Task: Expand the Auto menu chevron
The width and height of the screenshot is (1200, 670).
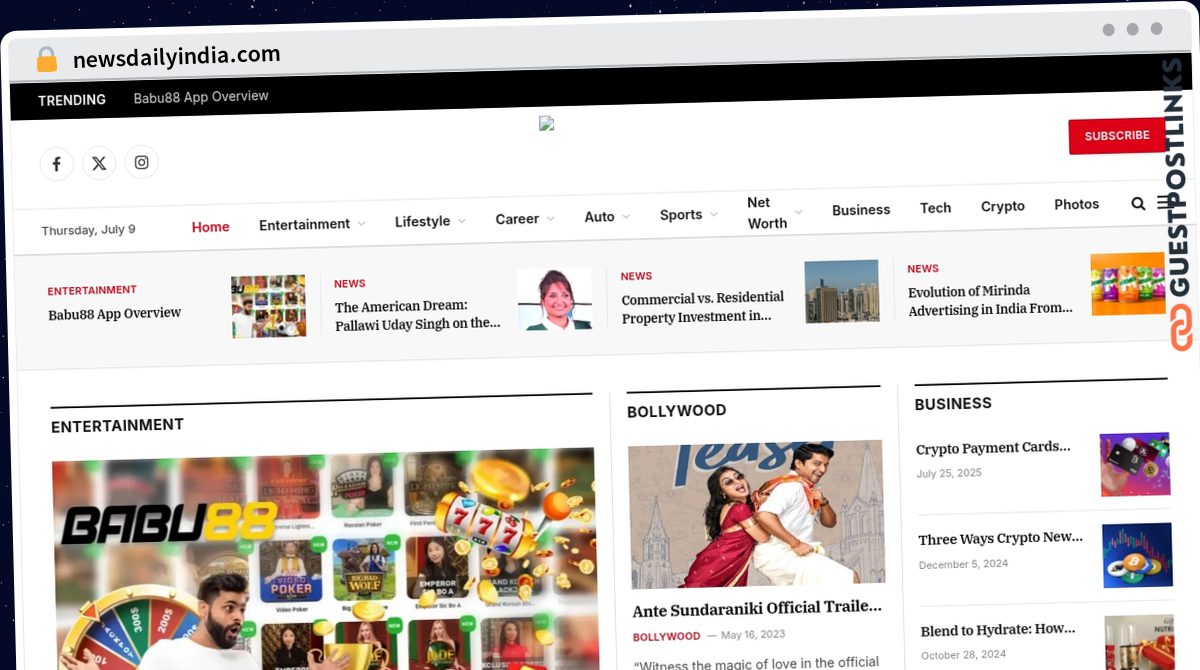Action: pos(626,216)
